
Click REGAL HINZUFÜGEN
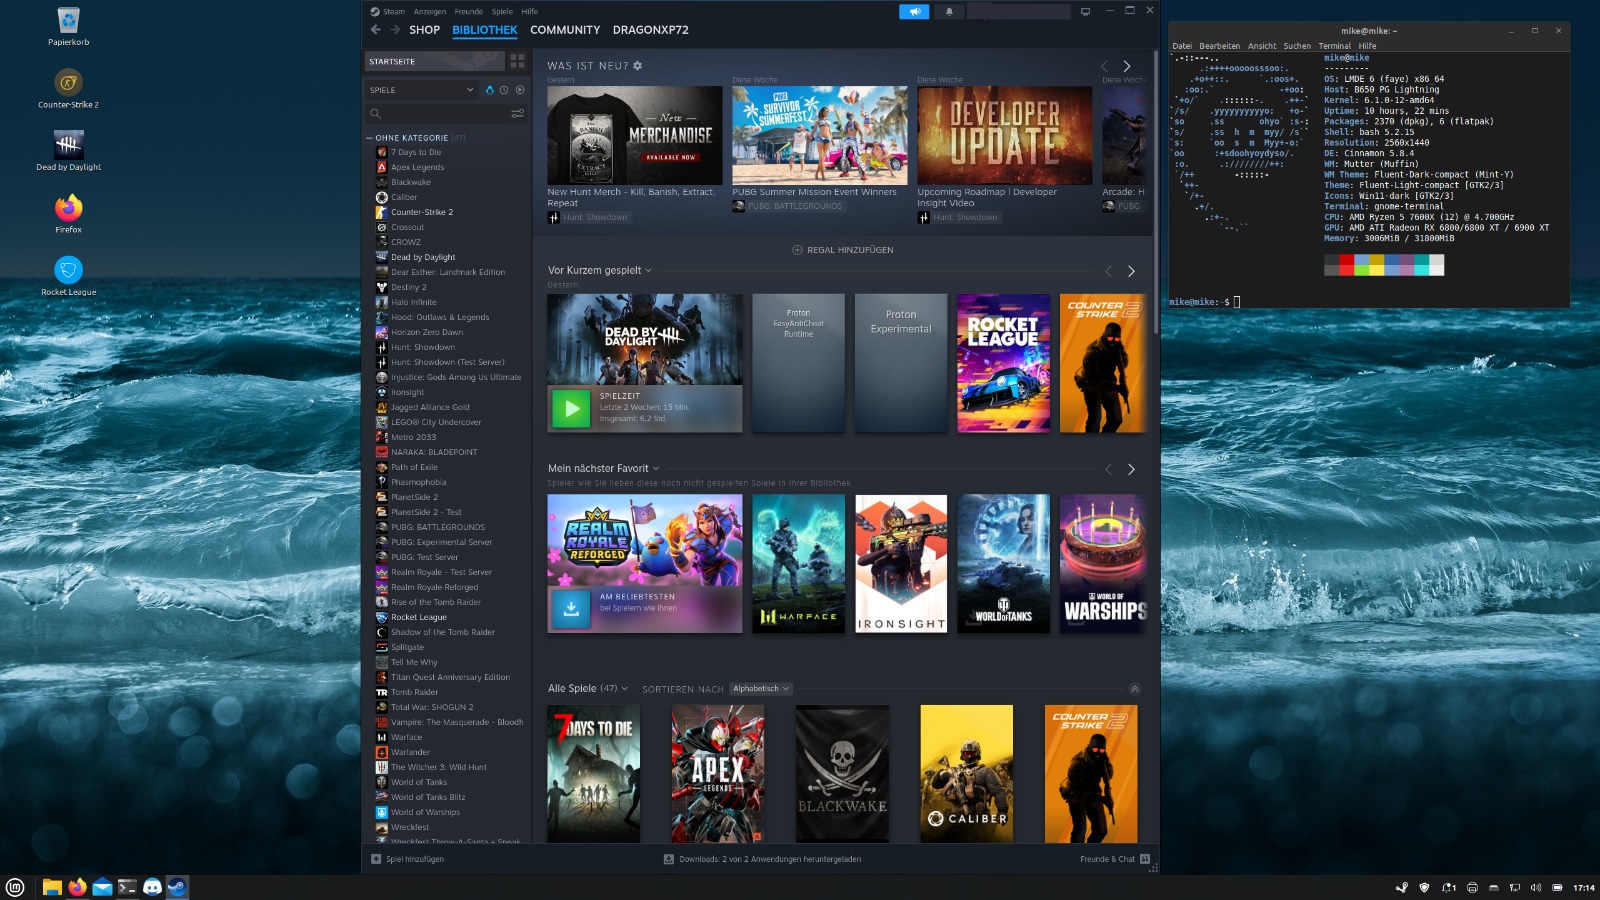(x=843, y=250)
